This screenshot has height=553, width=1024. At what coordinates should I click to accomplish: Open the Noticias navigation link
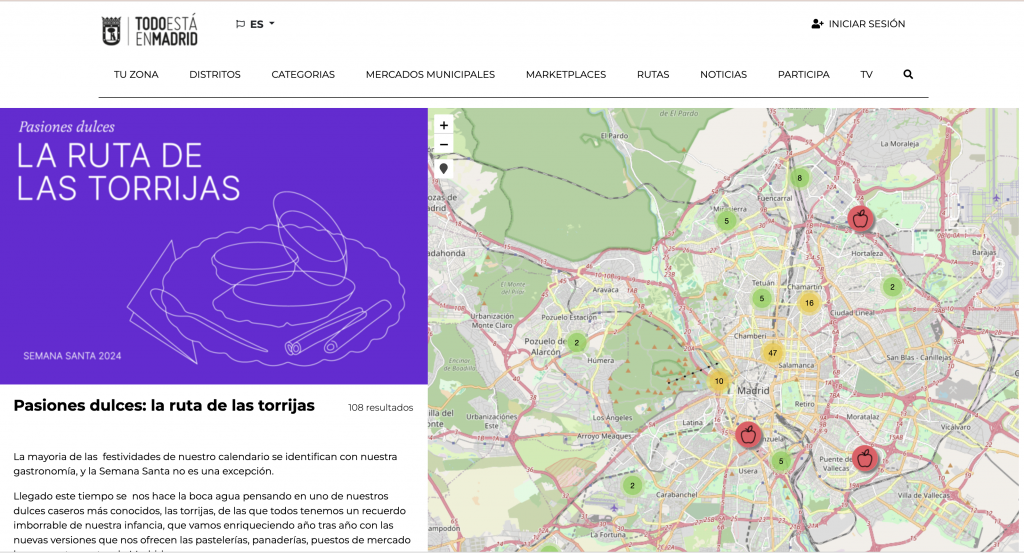(x=723, y=74)
